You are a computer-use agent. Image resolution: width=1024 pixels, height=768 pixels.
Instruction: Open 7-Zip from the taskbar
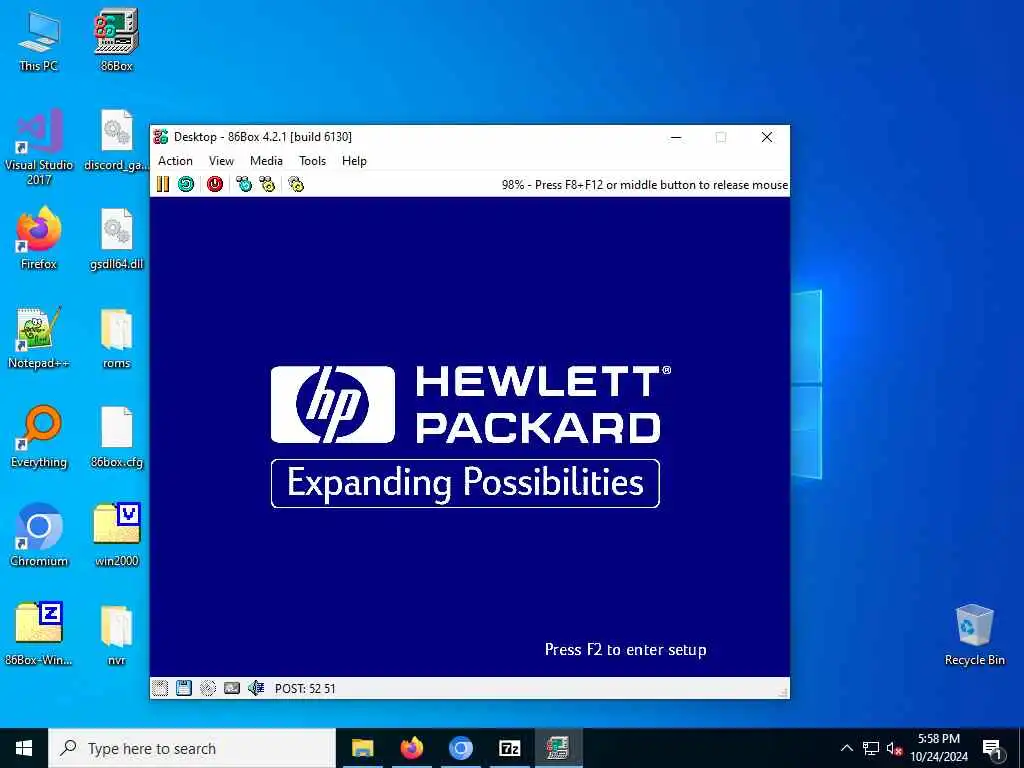(509, 748)
